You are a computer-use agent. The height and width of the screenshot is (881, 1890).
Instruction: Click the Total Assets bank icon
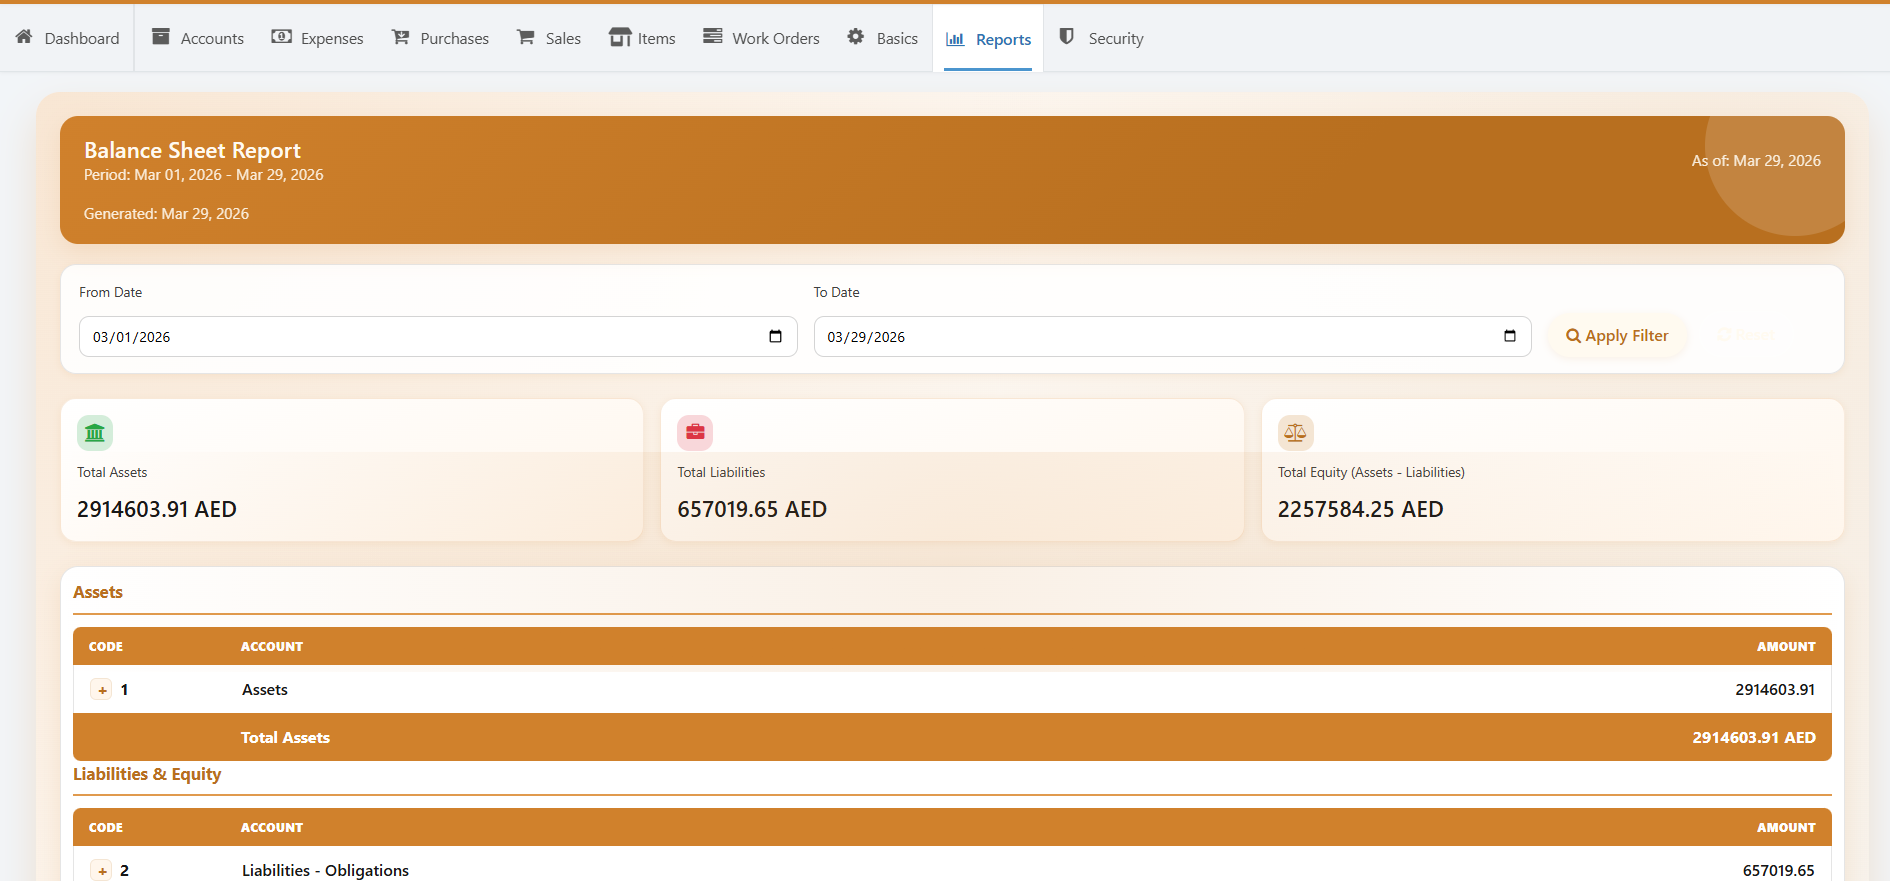tap(95, 433)
